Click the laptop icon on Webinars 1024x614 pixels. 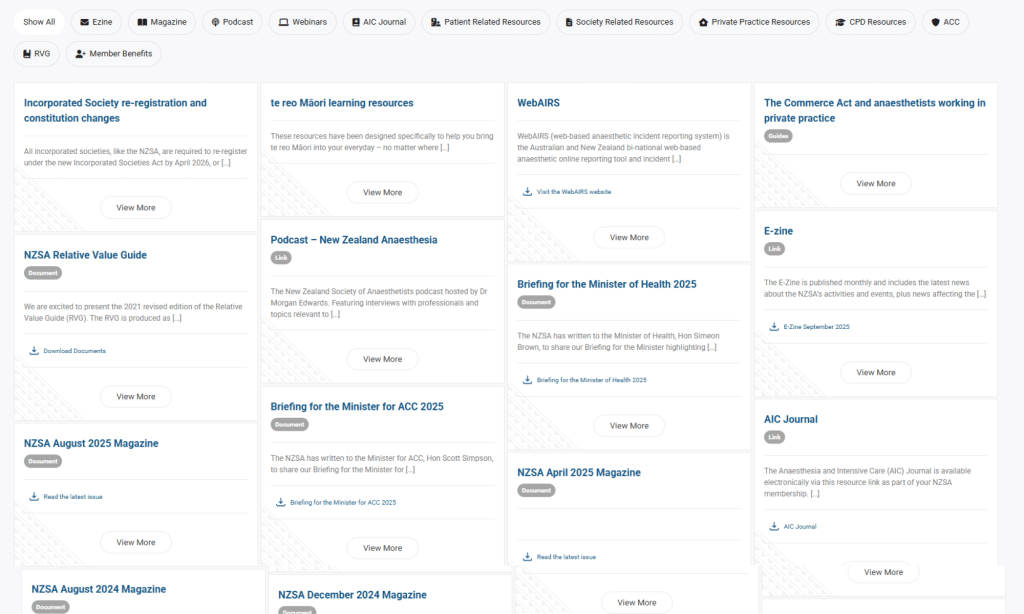pos(283,22)
